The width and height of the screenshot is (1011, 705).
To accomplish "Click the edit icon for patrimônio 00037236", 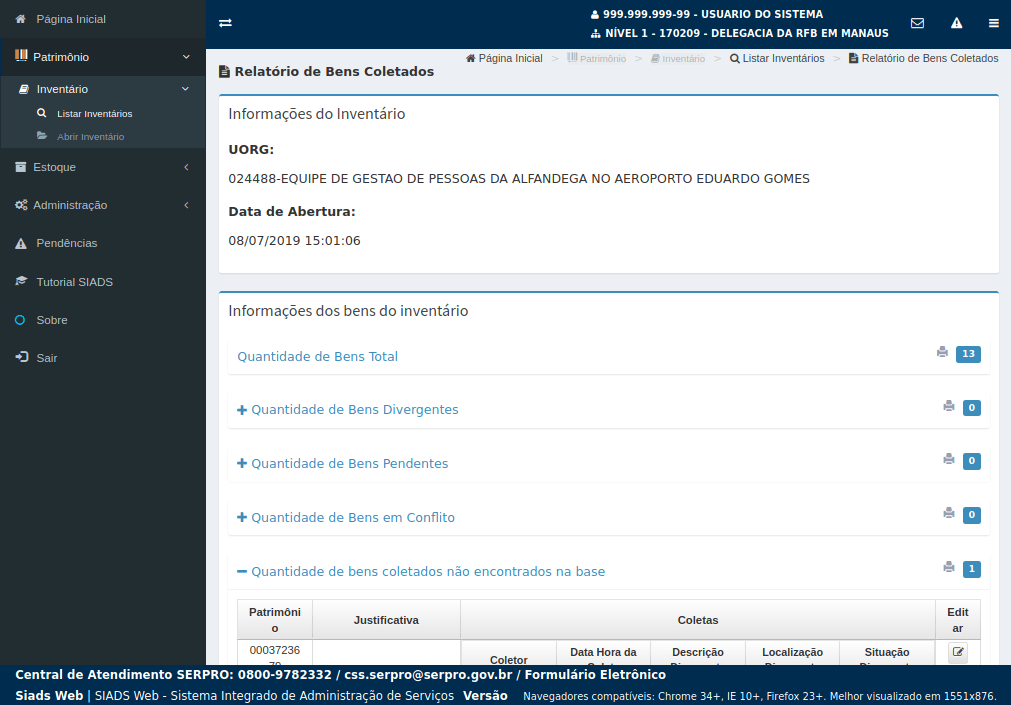I will (x=958, y=652).
